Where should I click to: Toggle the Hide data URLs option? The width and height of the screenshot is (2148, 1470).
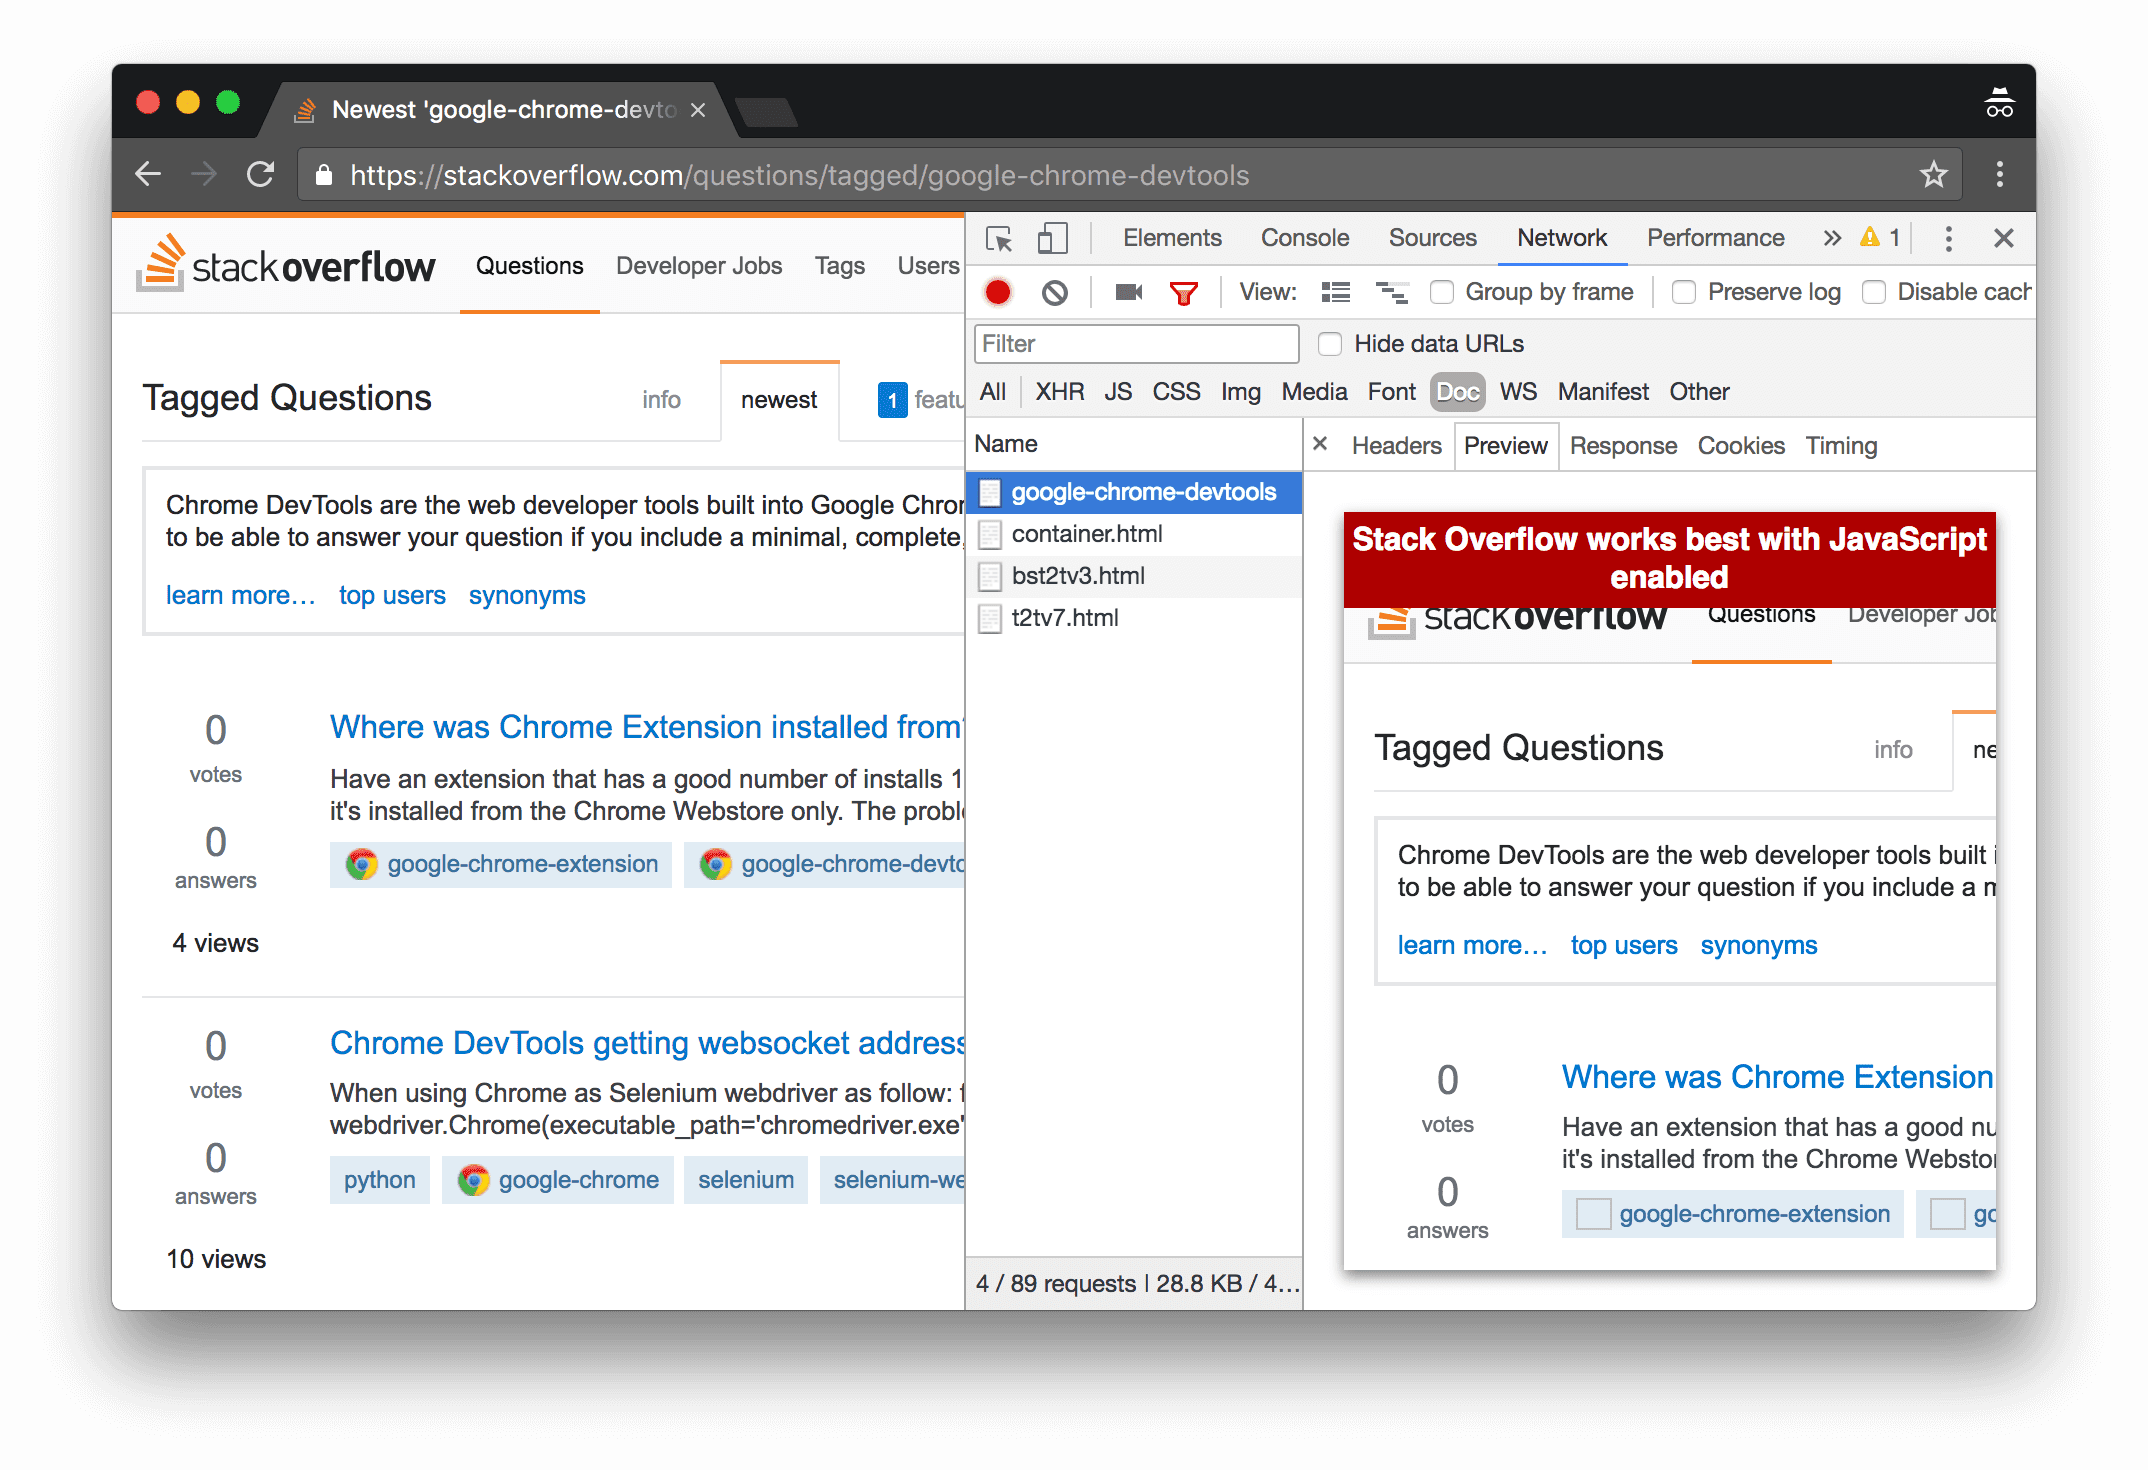(1330, 344)
